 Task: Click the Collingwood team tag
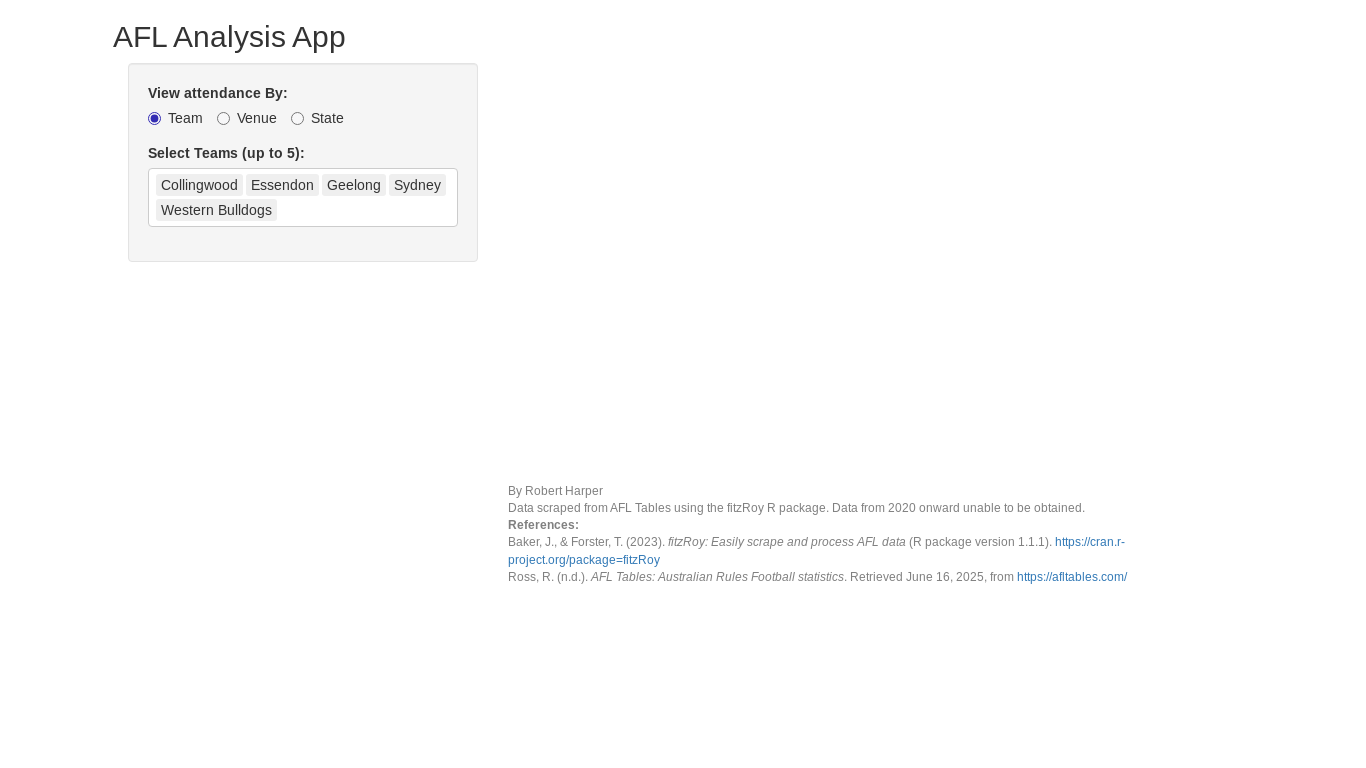199,185
